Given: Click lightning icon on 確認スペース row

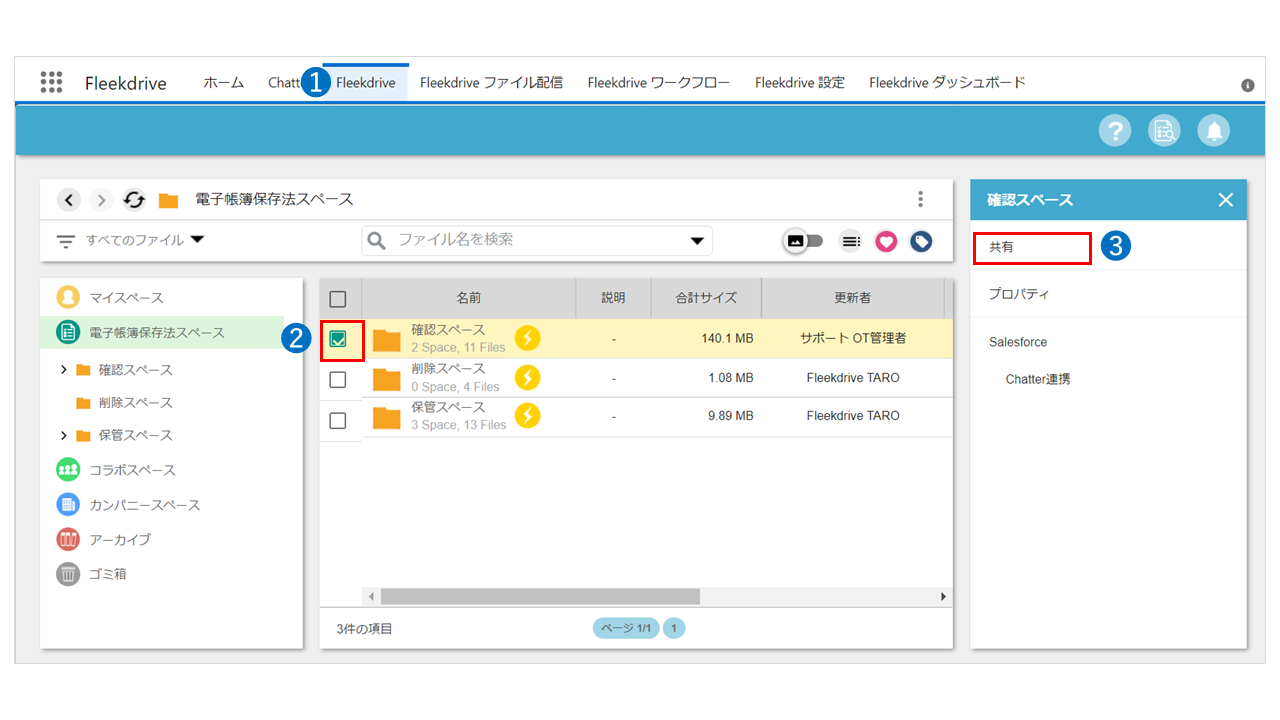Looking at the screenshot, I should click(528, 338).
